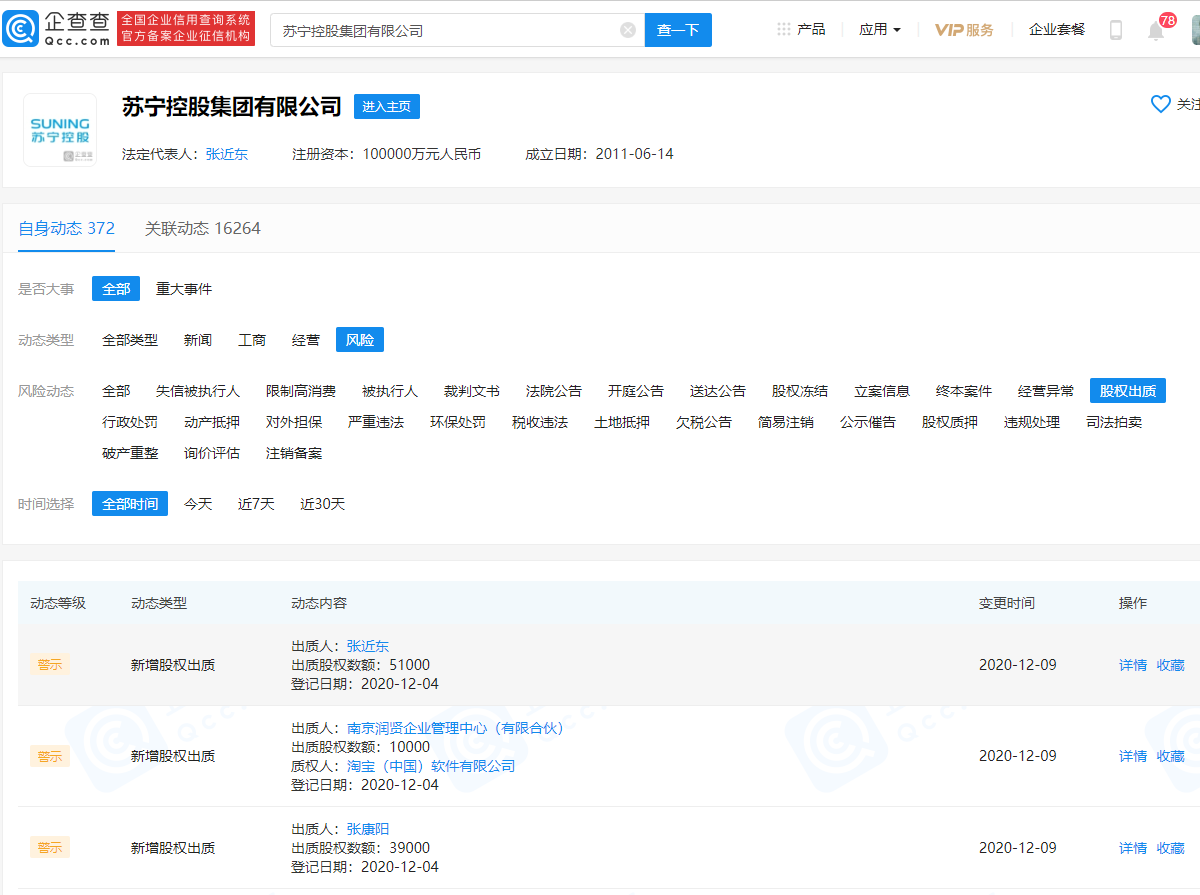Filter by 终本案件
Image resolution: width=1200 pixels, height=895 pixels.
(x=964, y=391)
